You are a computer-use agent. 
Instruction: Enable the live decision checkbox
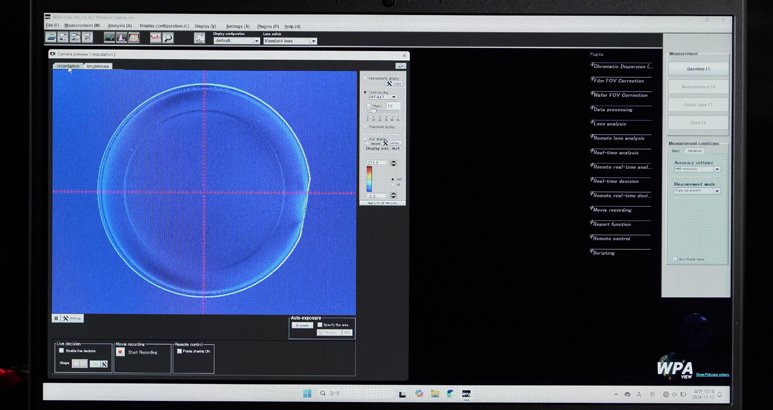click(x=61, y=351)
